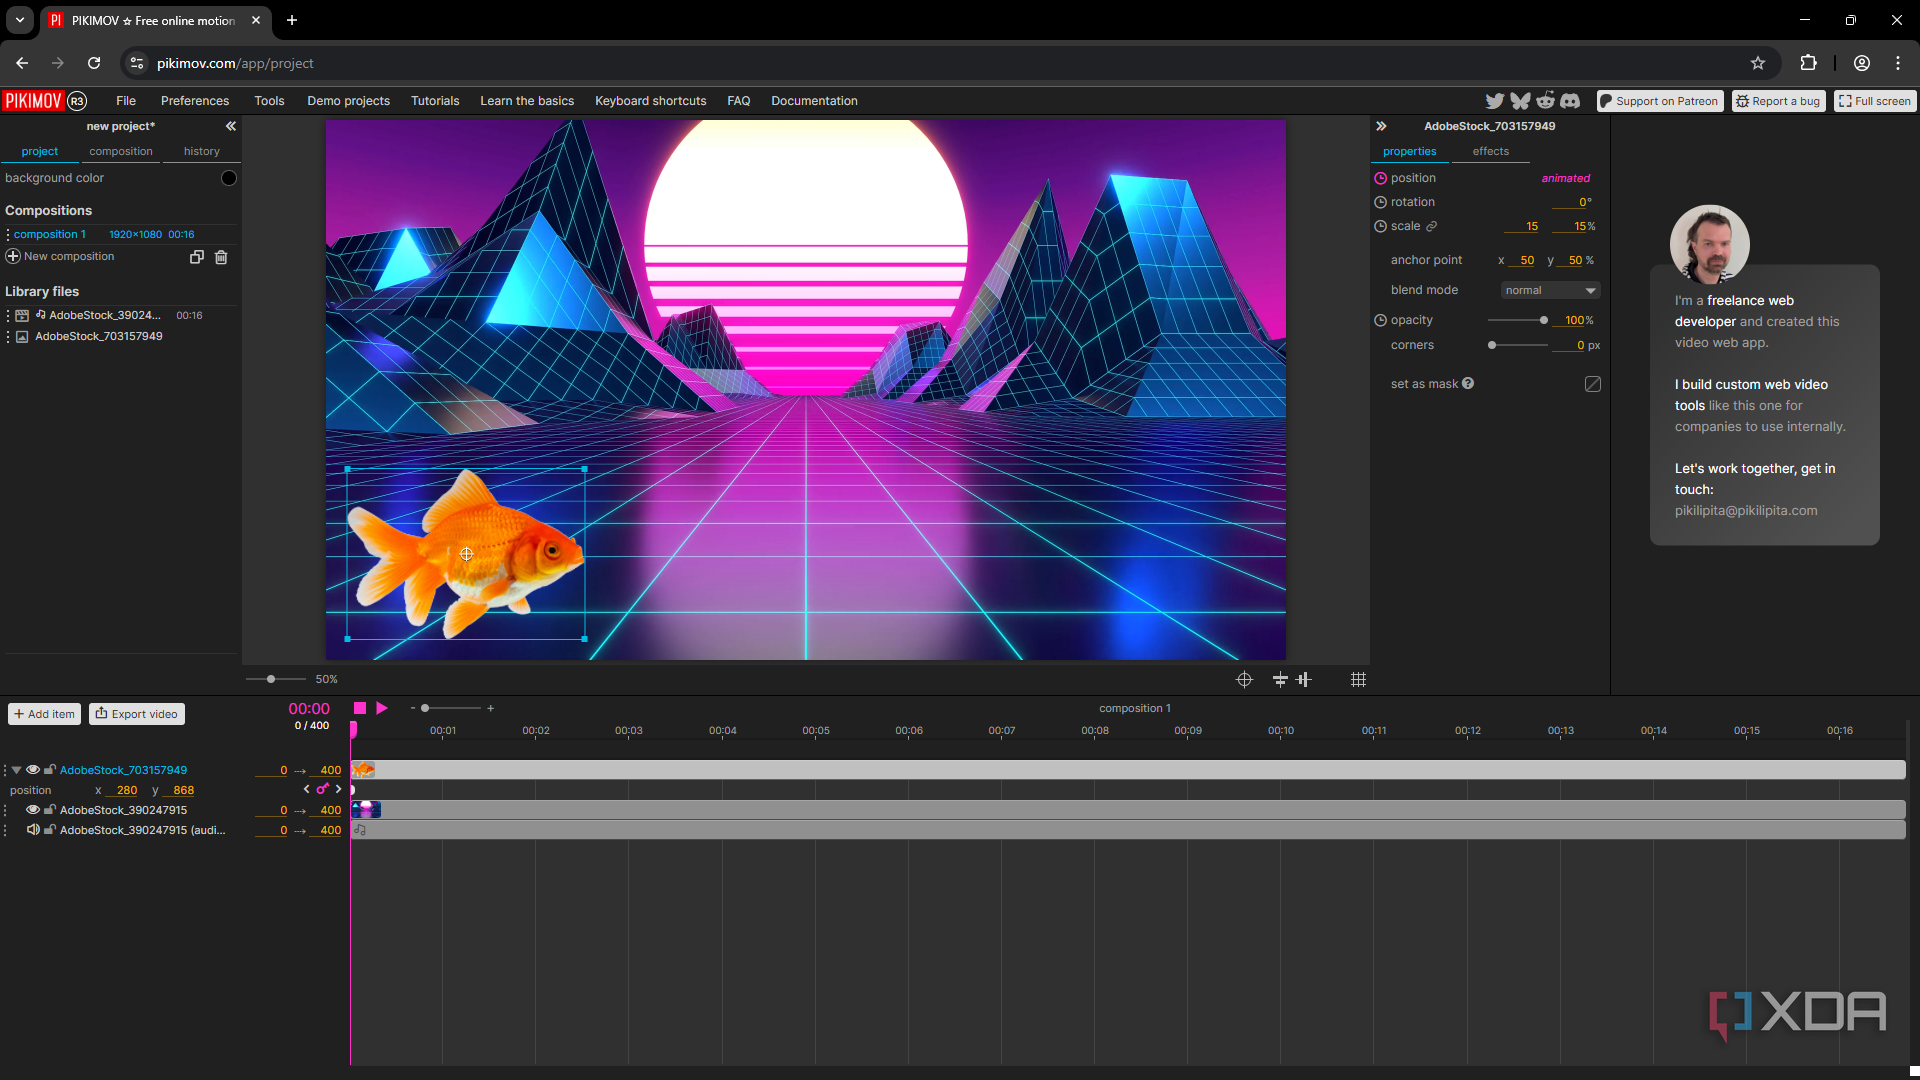Open the Twitter link icon
Viewport: 1920px width, 1080px height.
(x=1494, y=101)
